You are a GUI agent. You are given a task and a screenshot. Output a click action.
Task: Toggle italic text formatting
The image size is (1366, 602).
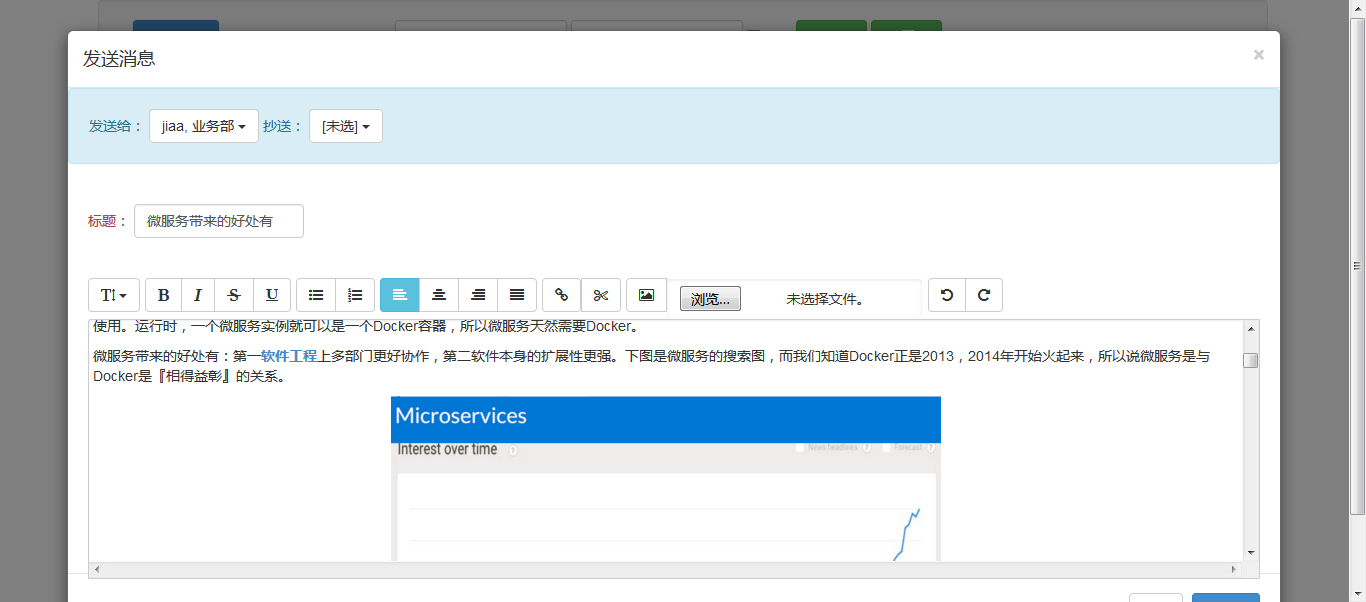198,295
